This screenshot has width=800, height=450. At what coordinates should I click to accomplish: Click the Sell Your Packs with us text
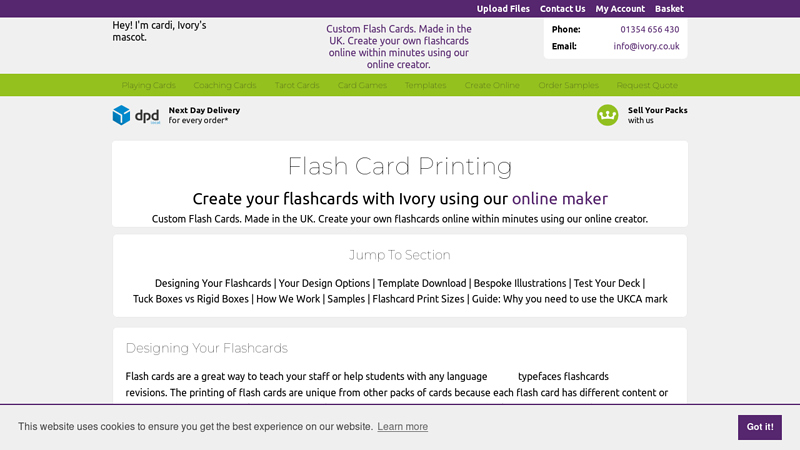point(657,115)
